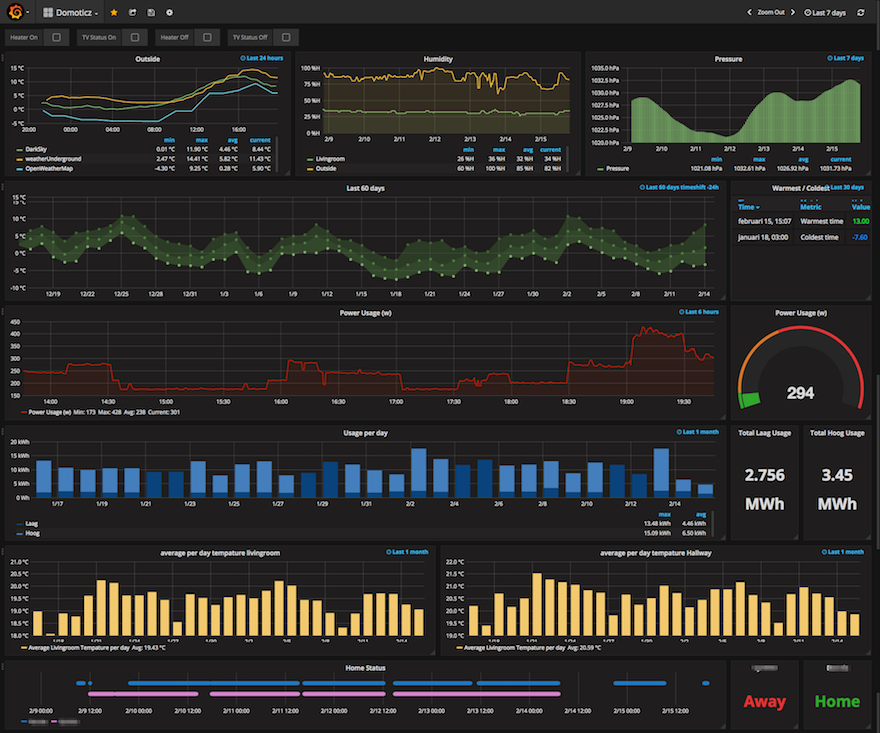The height and width of the screenshot is (733, 880).
Task: Toggle the Power Usage (w) legend series
Action: (49, 412)
